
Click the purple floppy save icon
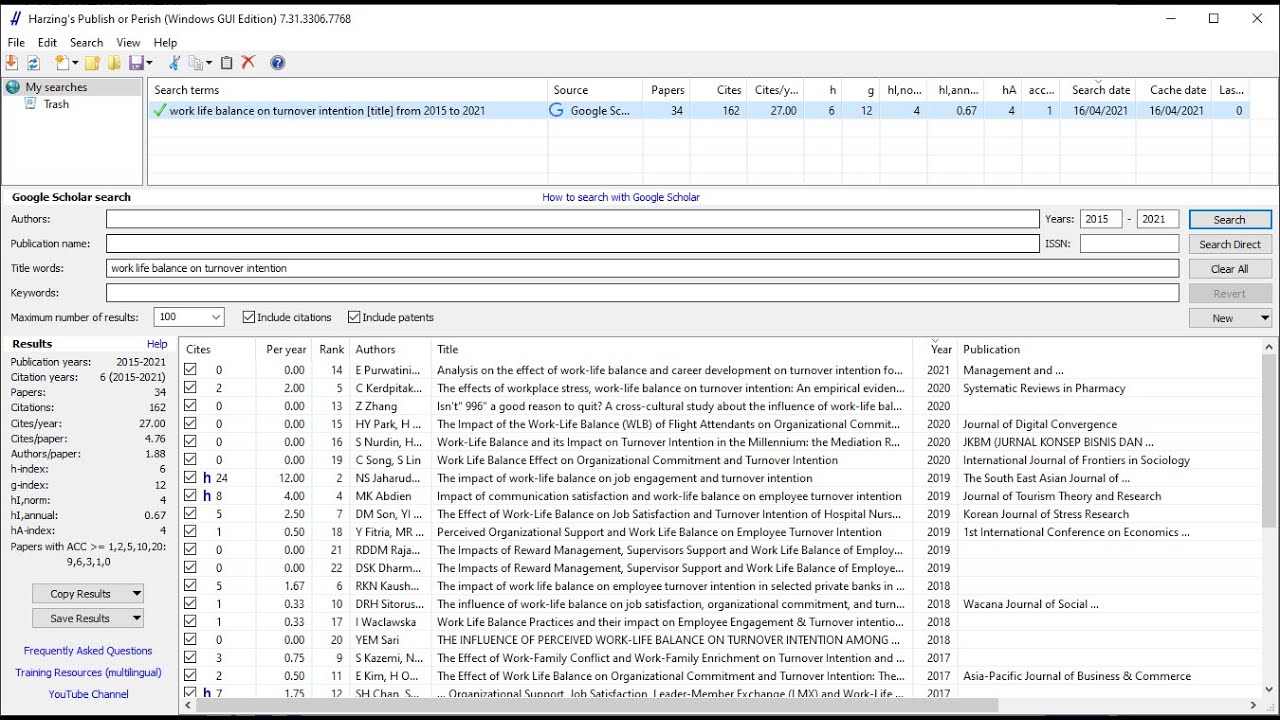[136, 63]
